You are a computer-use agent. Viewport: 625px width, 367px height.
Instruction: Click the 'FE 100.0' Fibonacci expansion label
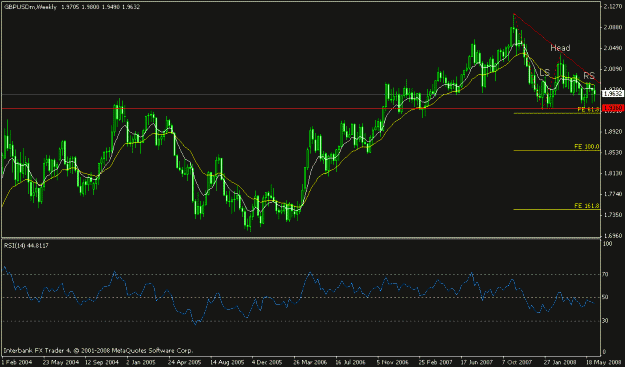click(x=586, y=147)
